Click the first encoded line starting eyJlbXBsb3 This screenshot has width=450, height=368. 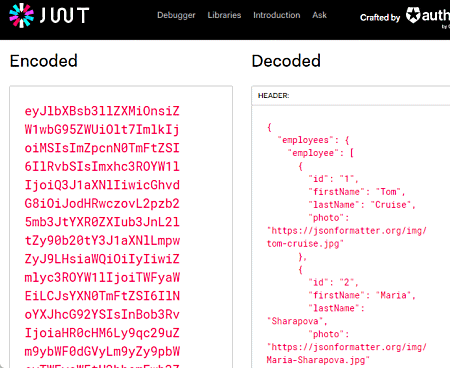tap(102, 111)
